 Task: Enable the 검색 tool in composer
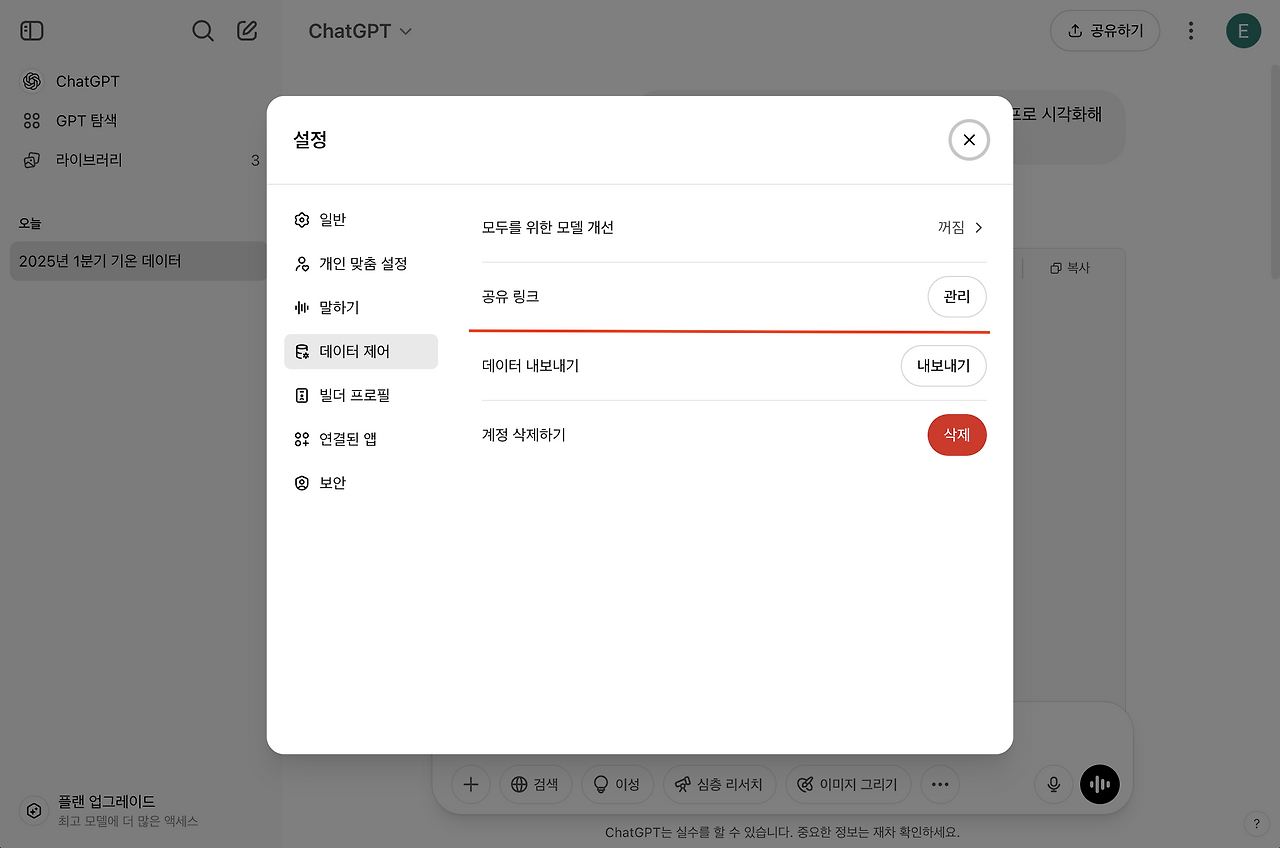pos(536,784)
